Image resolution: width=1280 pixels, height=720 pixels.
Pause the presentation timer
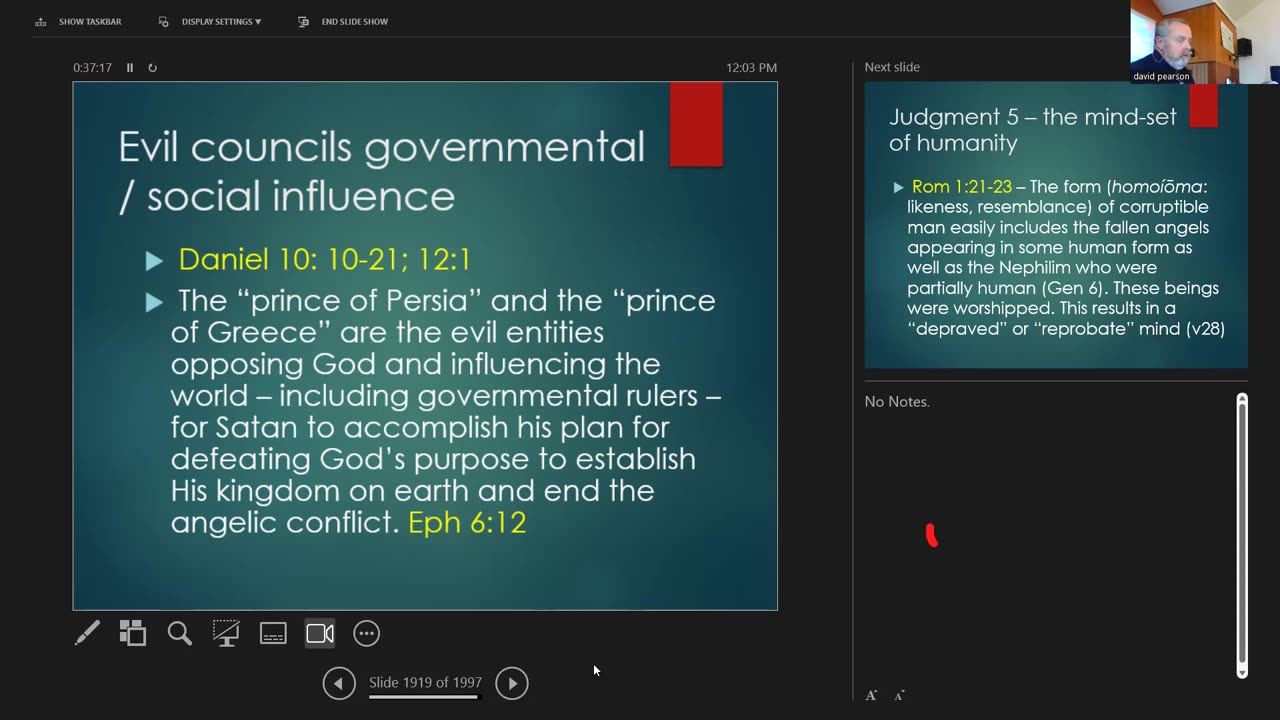pos(130,68)
